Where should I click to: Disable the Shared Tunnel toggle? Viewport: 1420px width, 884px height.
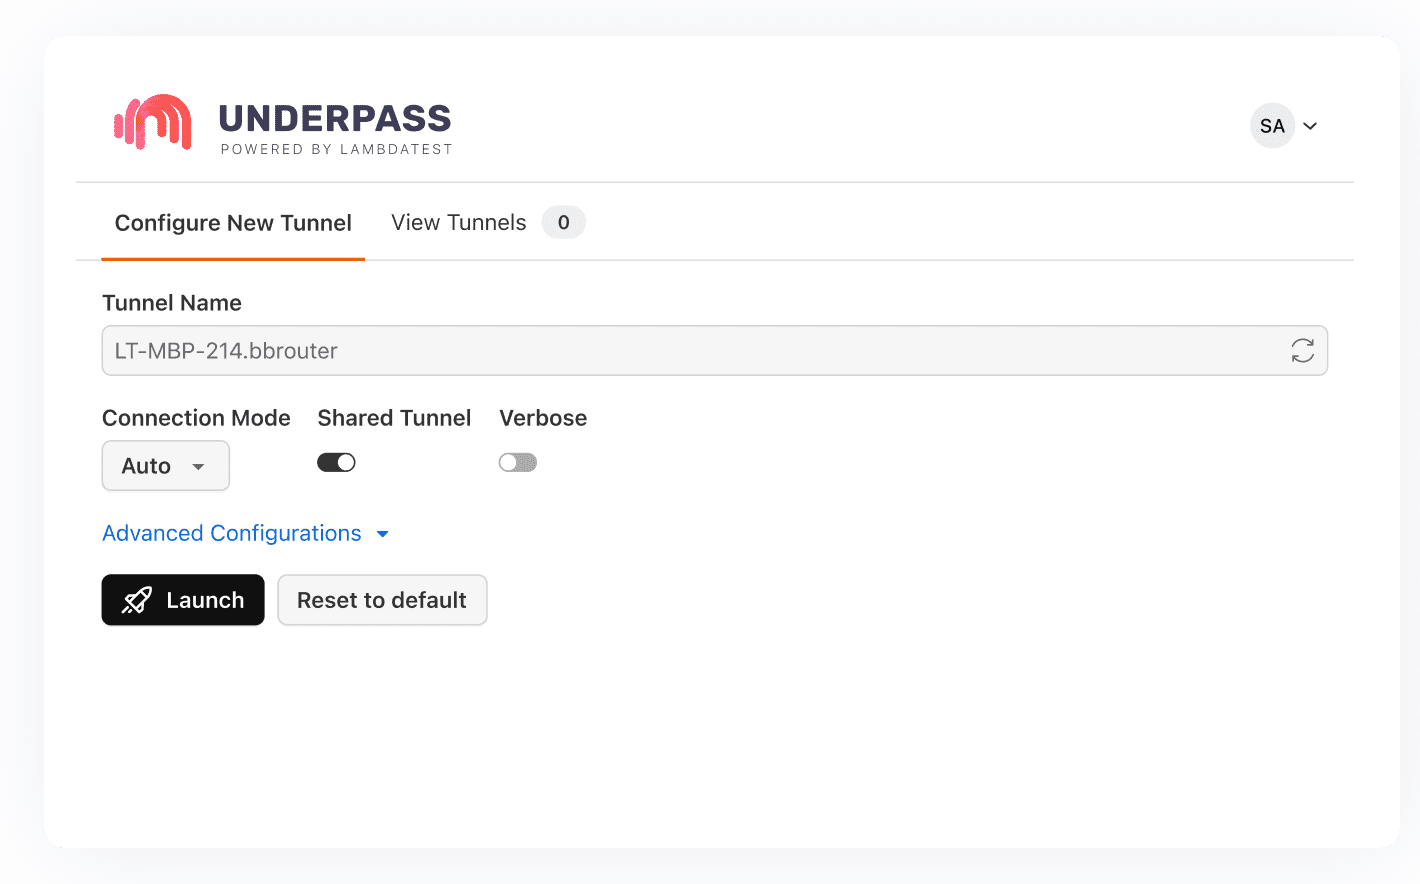pyautogui.click(x=336, y=462)
